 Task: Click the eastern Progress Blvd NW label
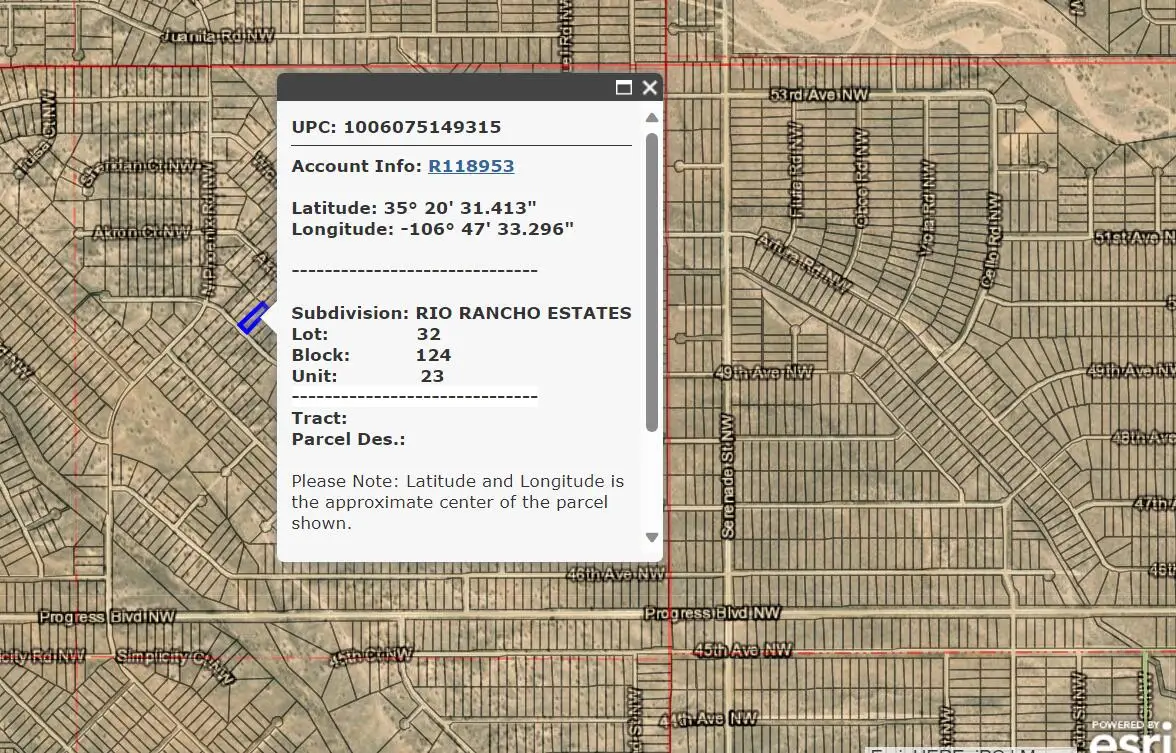(712, 613)
